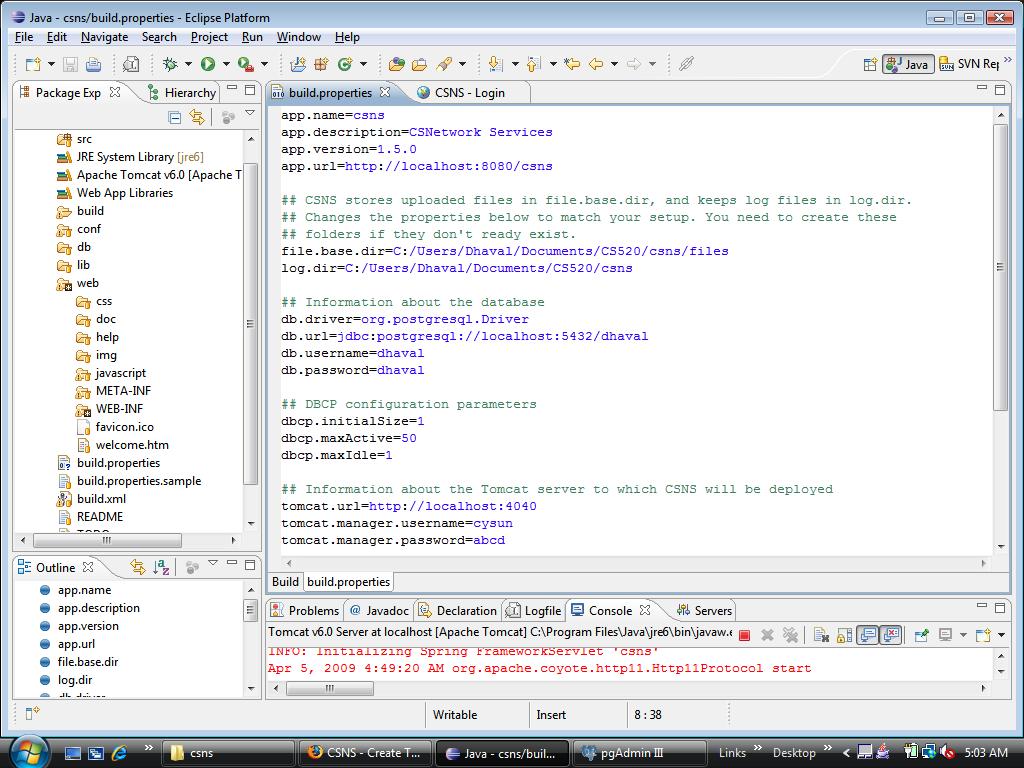Click Collapse All icon in Package Explorer
The width and height of the screenshot is (1024, 768).
175,118
